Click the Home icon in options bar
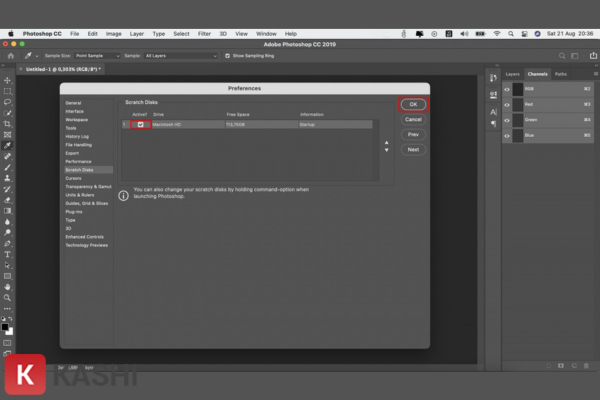This screenshot has width=600, height=400. coord(9,55)
